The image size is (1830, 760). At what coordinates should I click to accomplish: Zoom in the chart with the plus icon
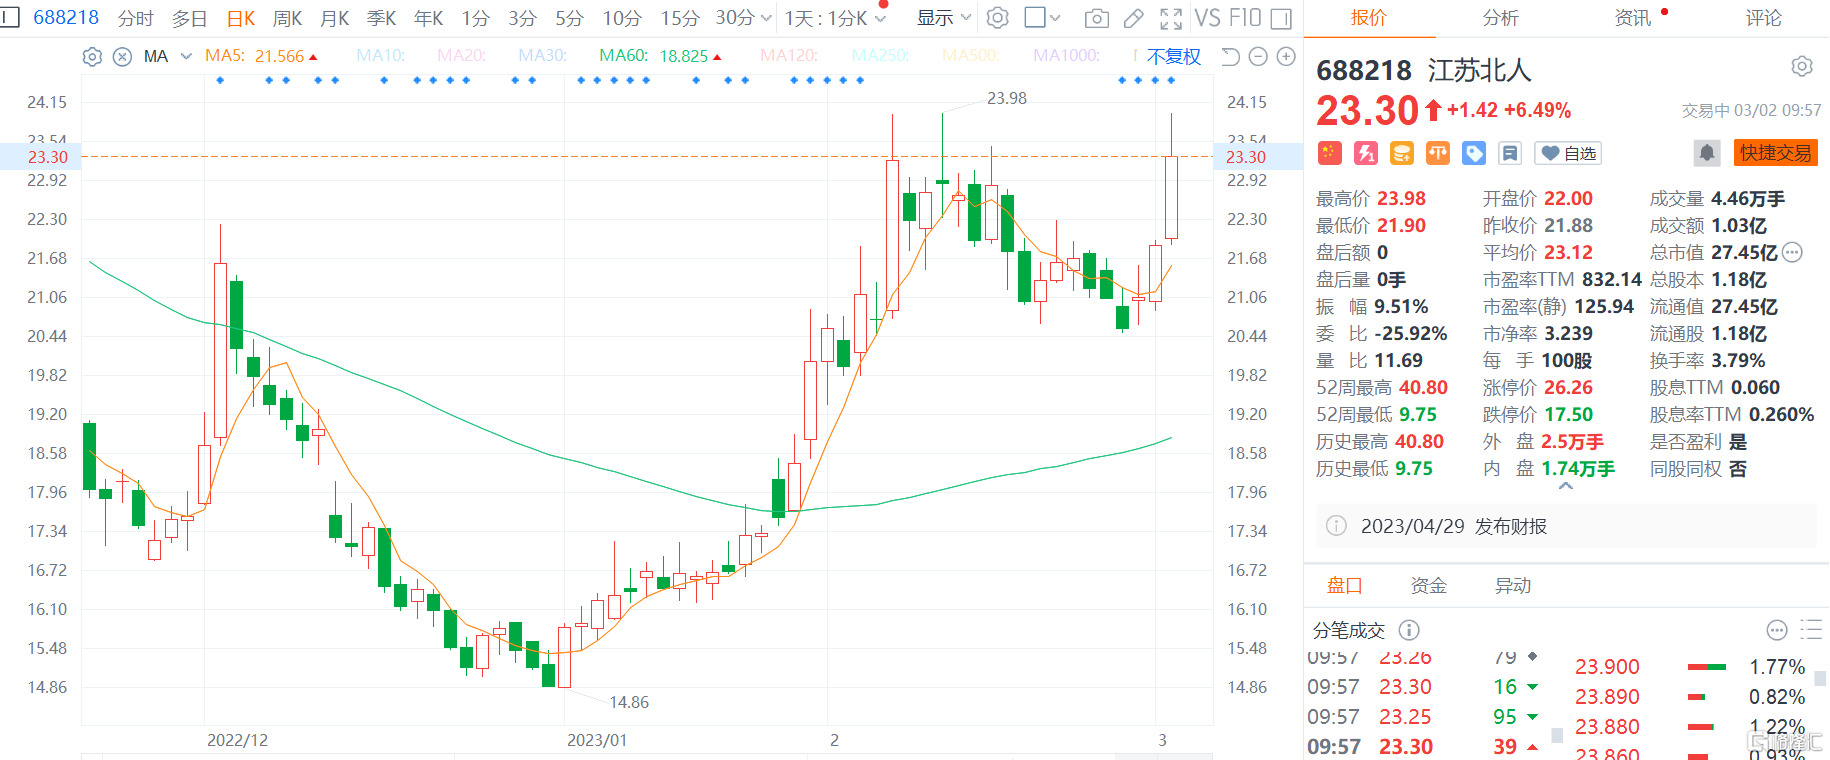[1286, 57]
